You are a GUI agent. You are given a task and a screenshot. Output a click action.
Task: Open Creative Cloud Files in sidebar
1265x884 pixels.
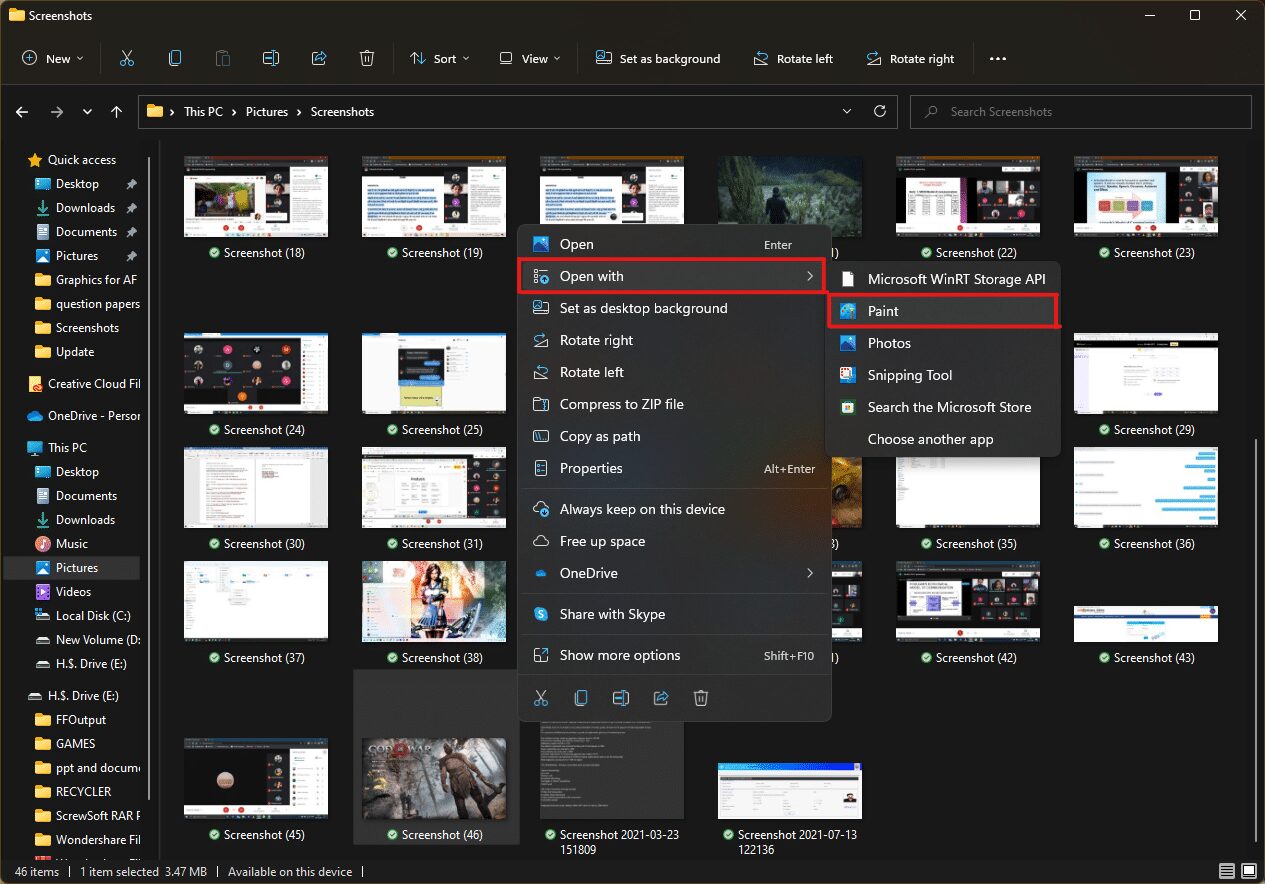85,384
